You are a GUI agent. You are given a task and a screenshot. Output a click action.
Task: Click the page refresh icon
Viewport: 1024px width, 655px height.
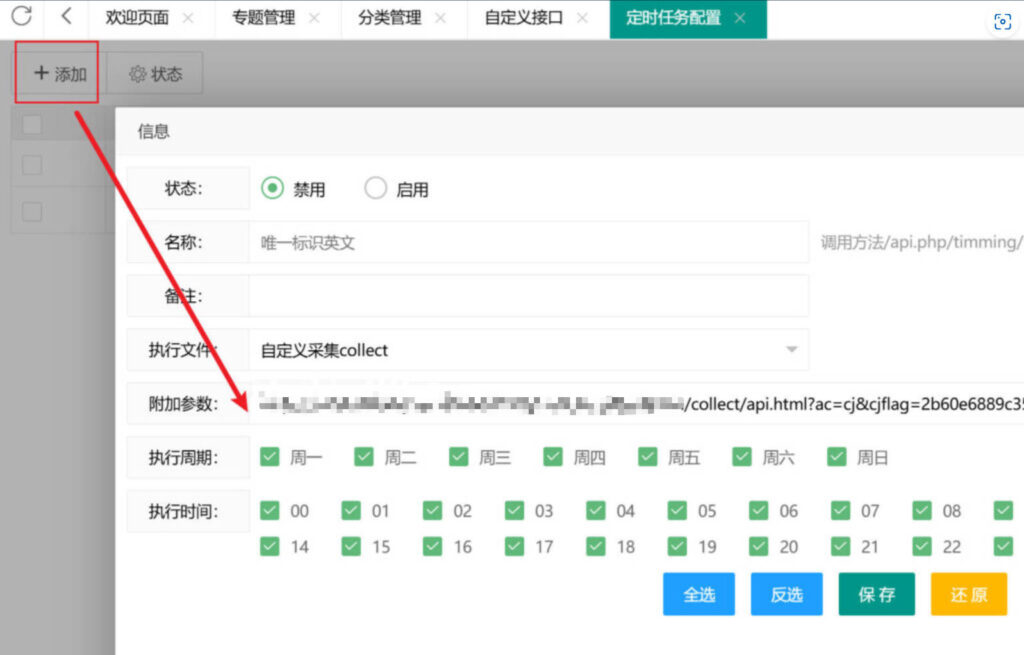click(21, 17)
